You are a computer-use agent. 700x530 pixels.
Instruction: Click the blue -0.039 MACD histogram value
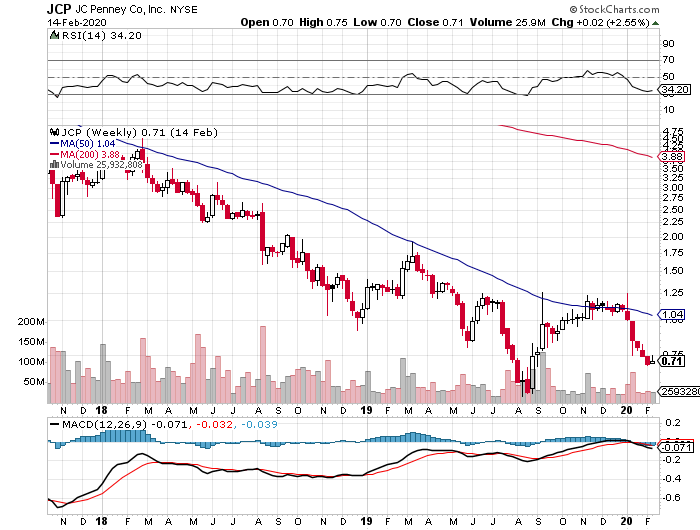point(259,424)
